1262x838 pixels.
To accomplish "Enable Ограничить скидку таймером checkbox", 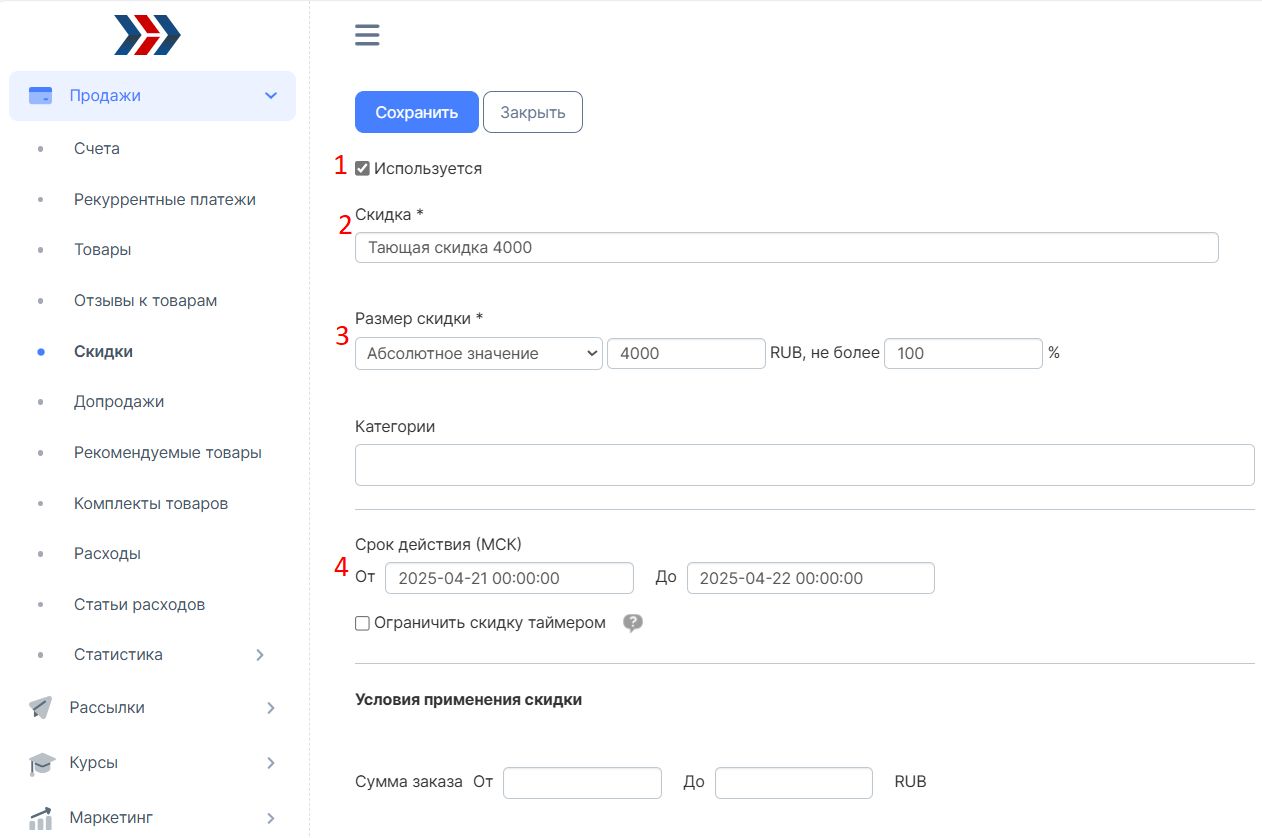I will (x=362, y=623).
